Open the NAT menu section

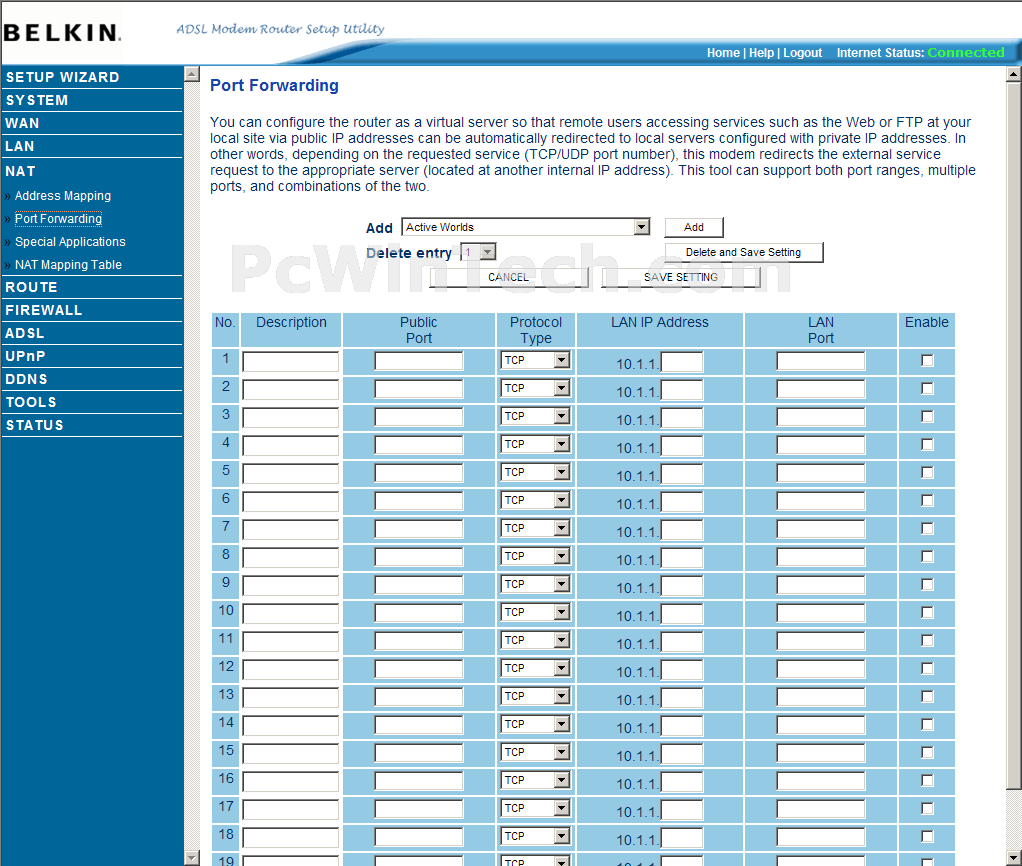[20, 171]
